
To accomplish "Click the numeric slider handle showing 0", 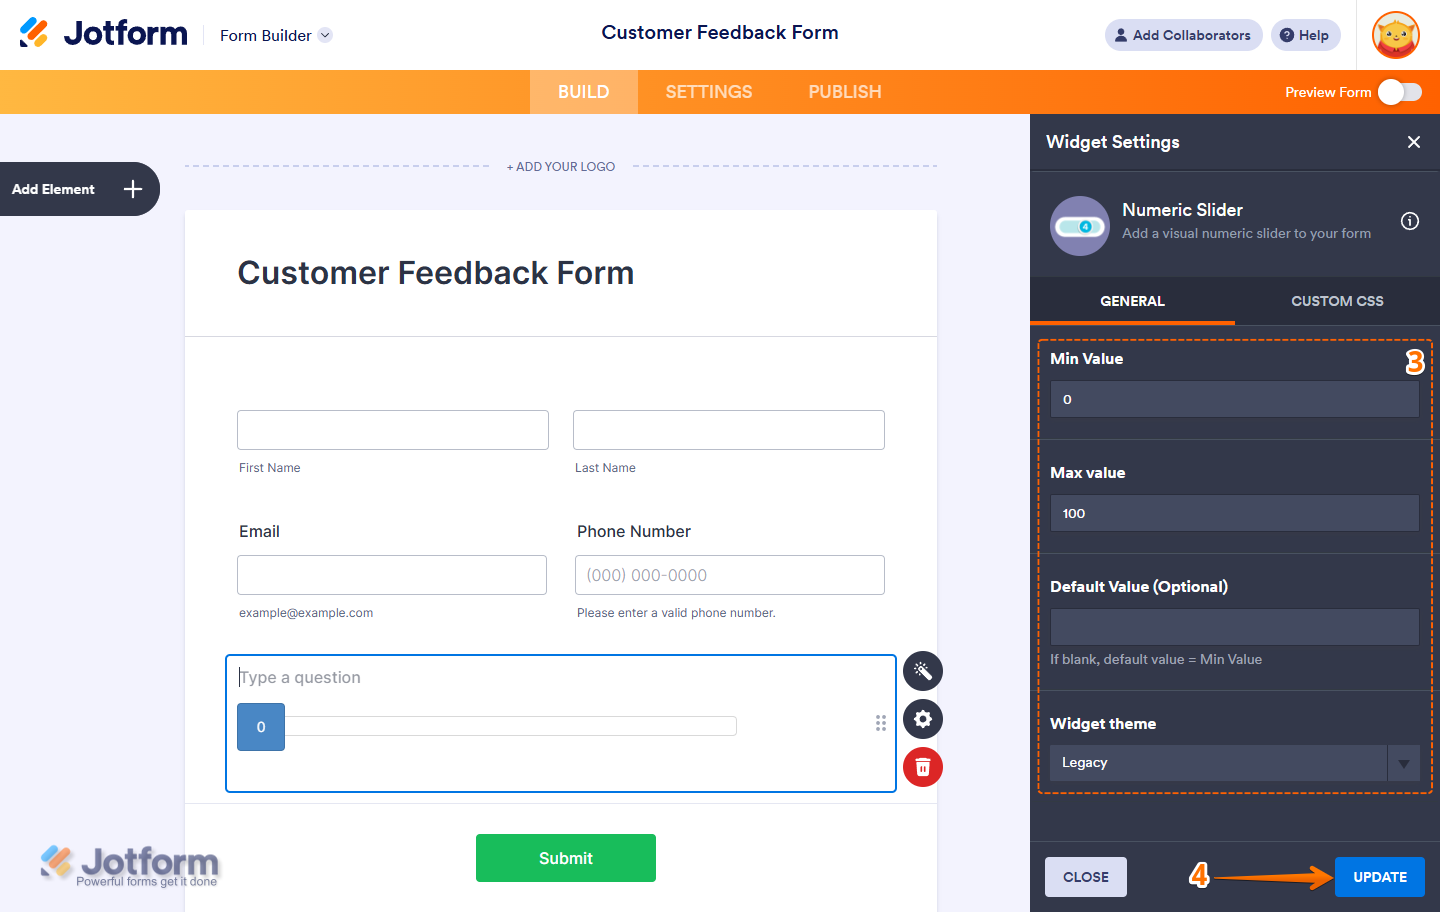I will click(x=261, y=727).
